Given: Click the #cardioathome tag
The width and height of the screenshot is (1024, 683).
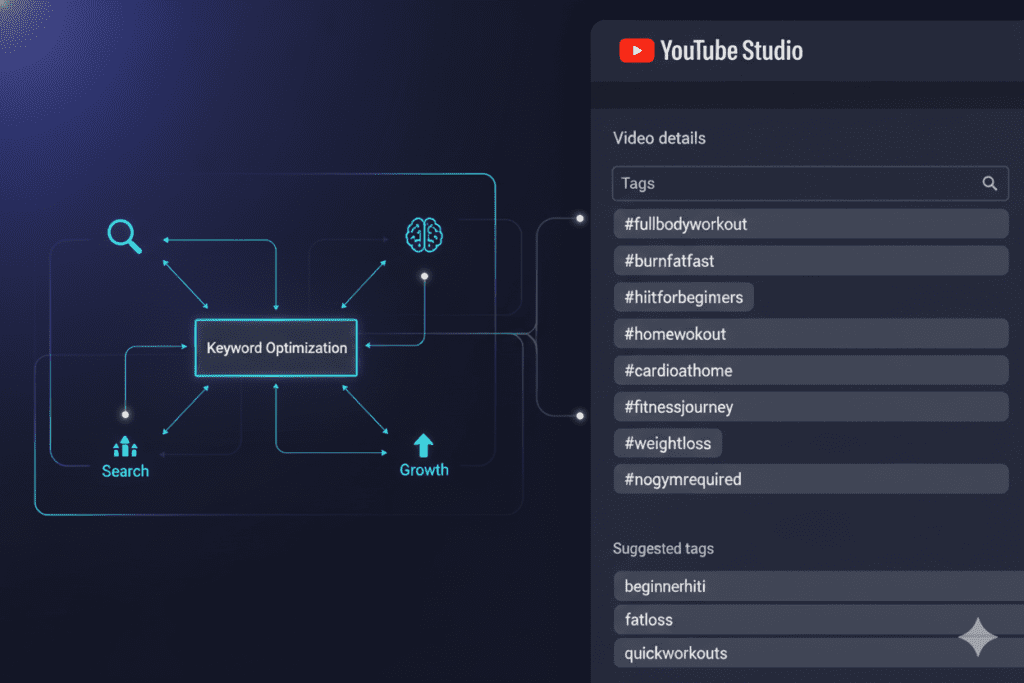Looking at the screenshot, I should 810,369.
